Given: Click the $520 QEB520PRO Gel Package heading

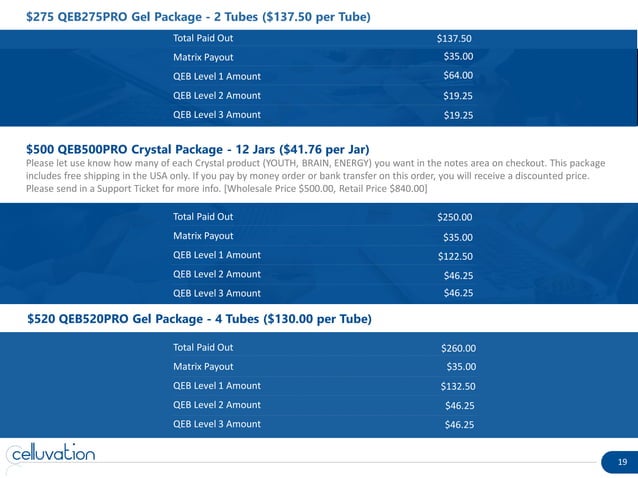Looking at the screenshot, I should point(200,319).
